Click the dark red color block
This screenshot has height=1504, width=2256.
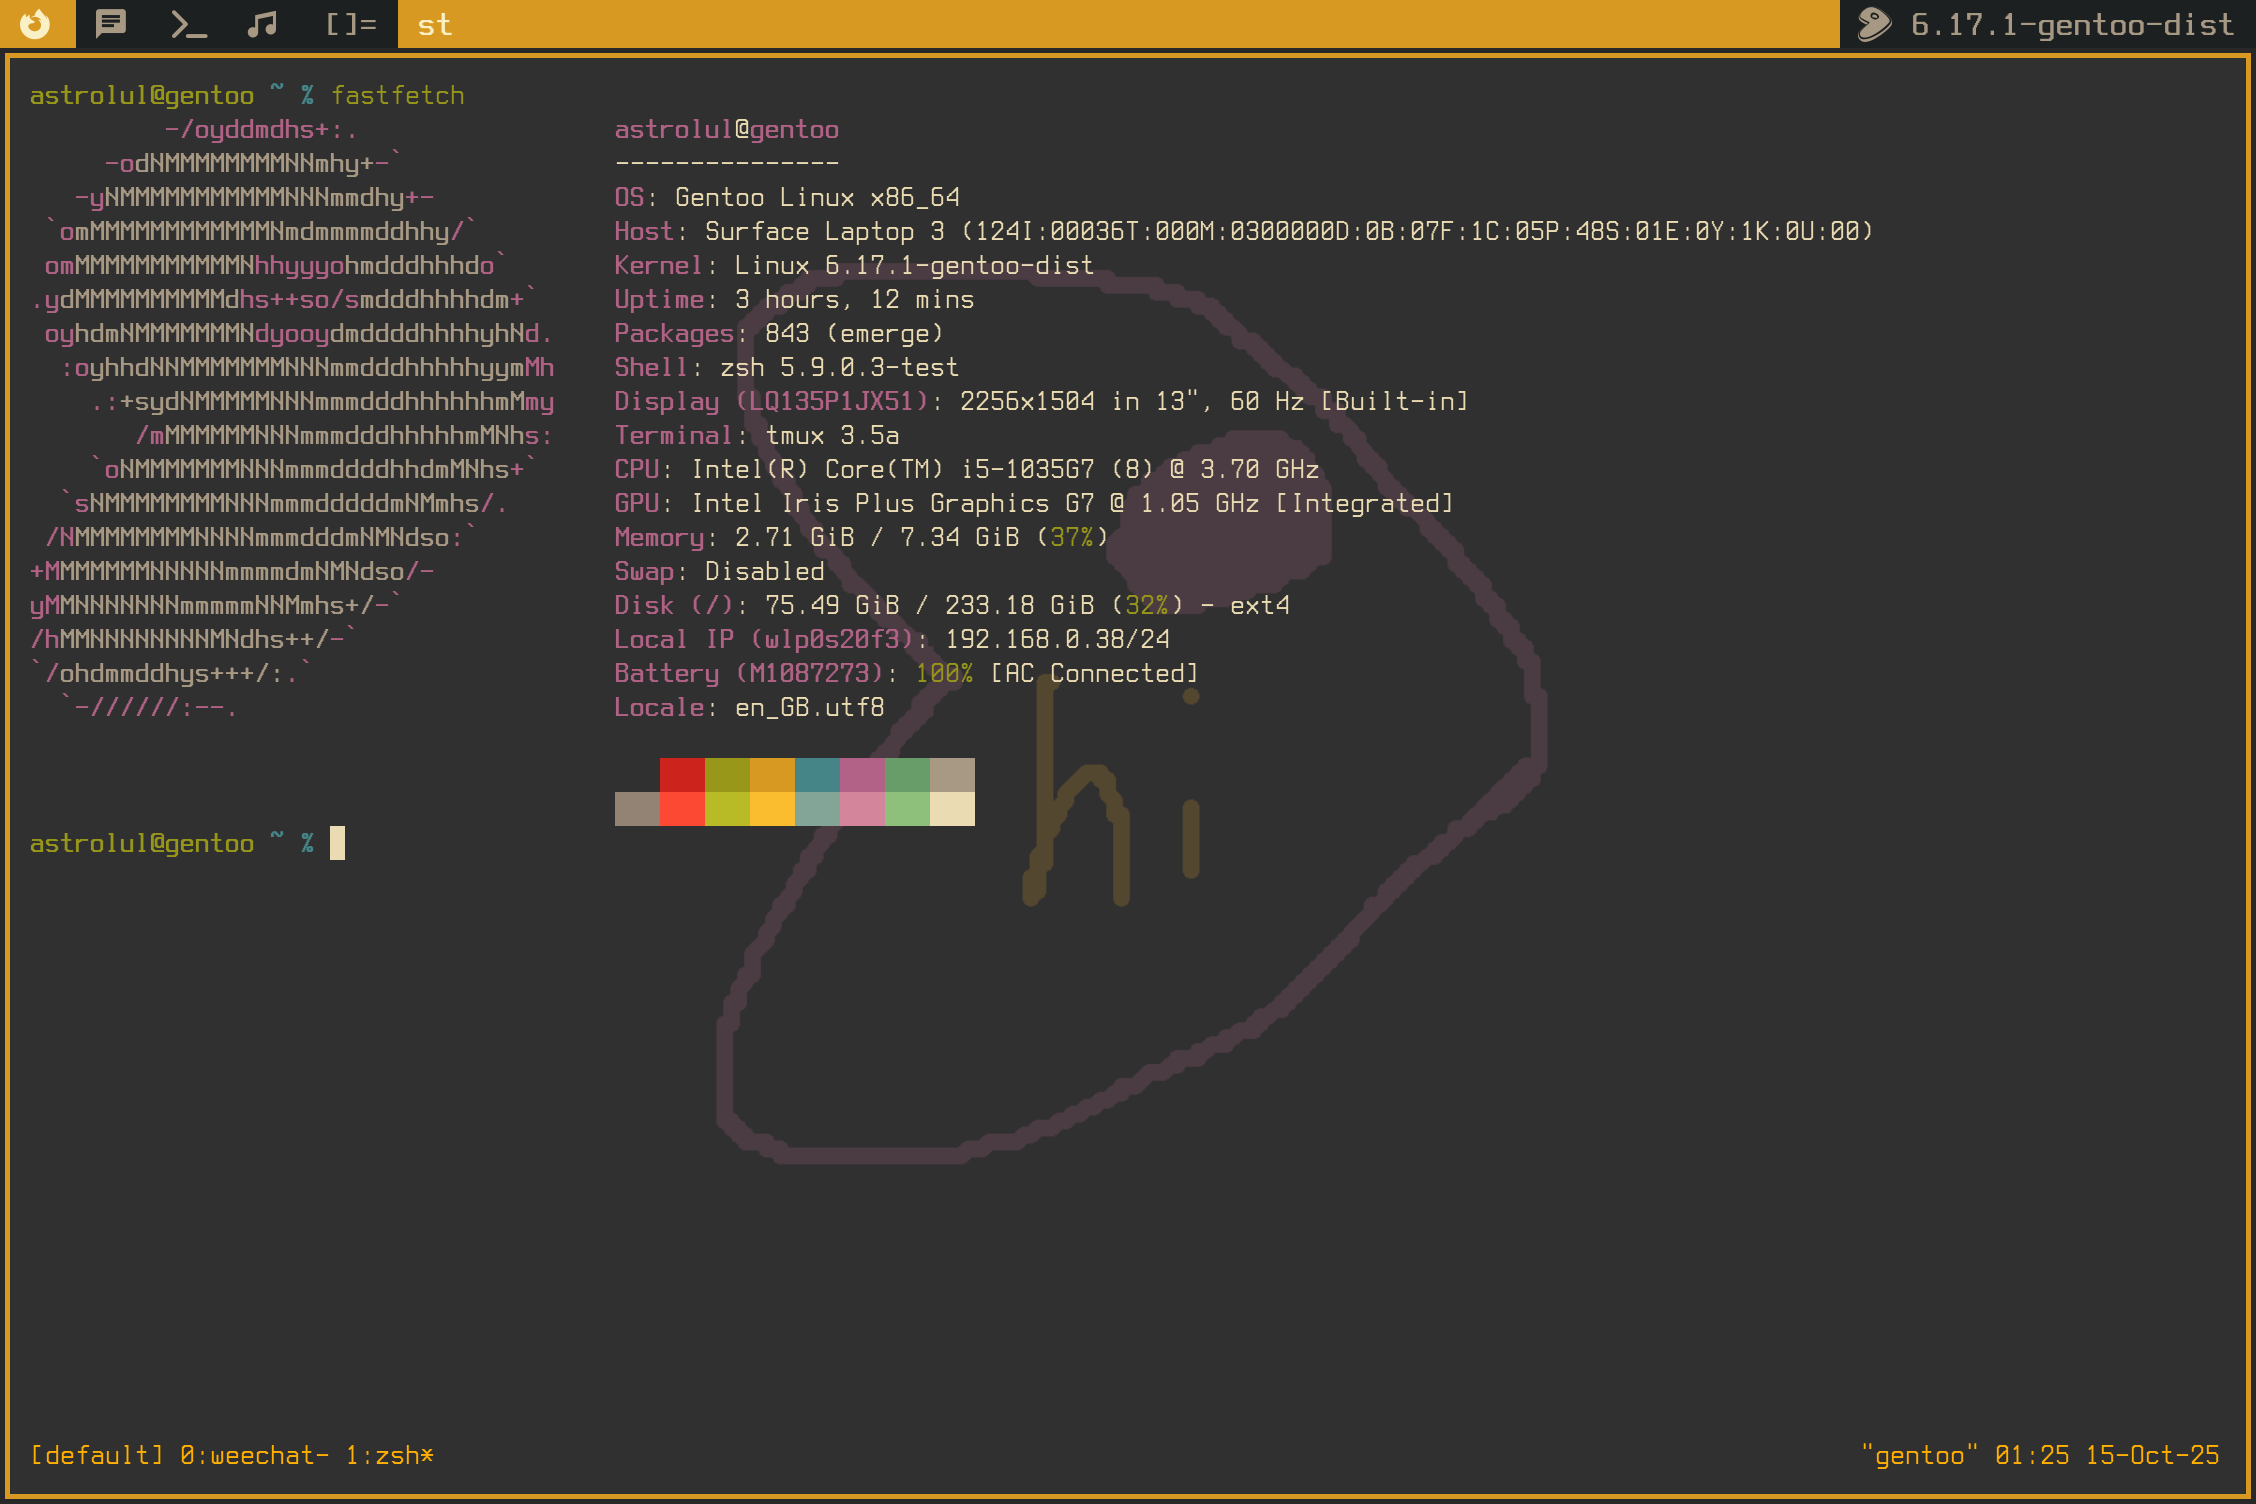(x=682, y=775)
